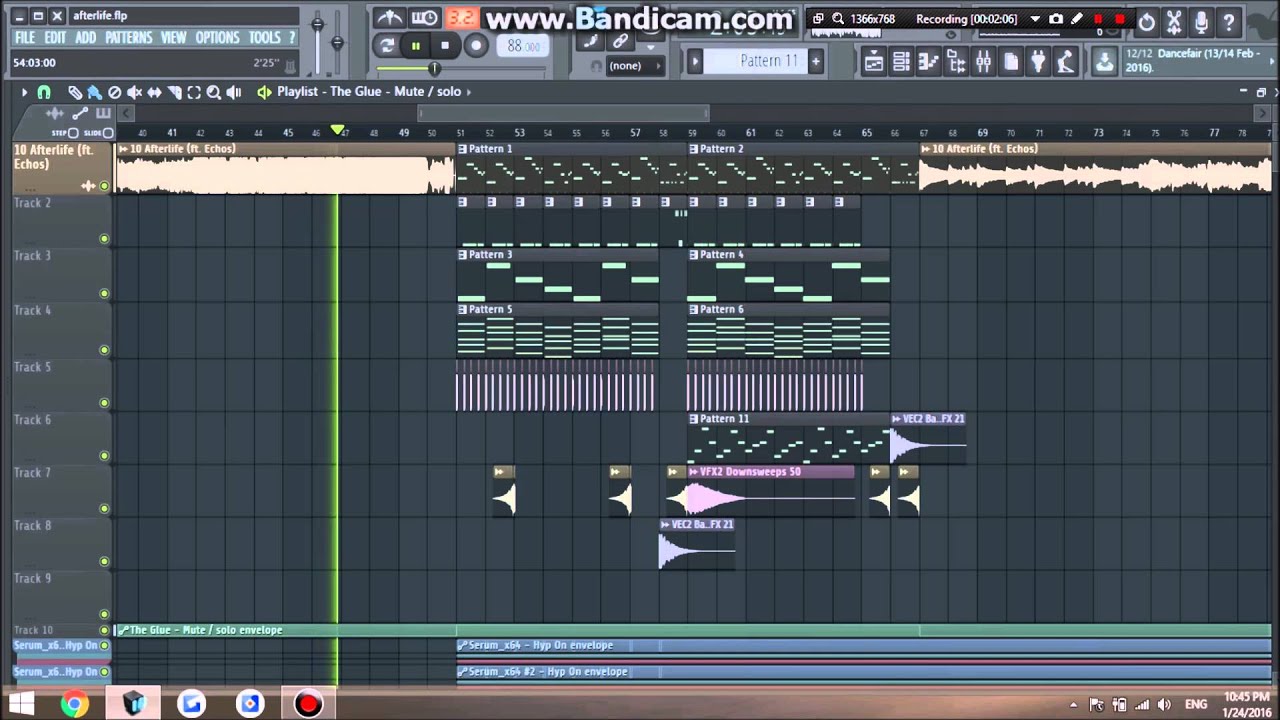The image size is (1280, 720).
Task: Open playlist options menu arrow
Action: click(x=24, y=92)
